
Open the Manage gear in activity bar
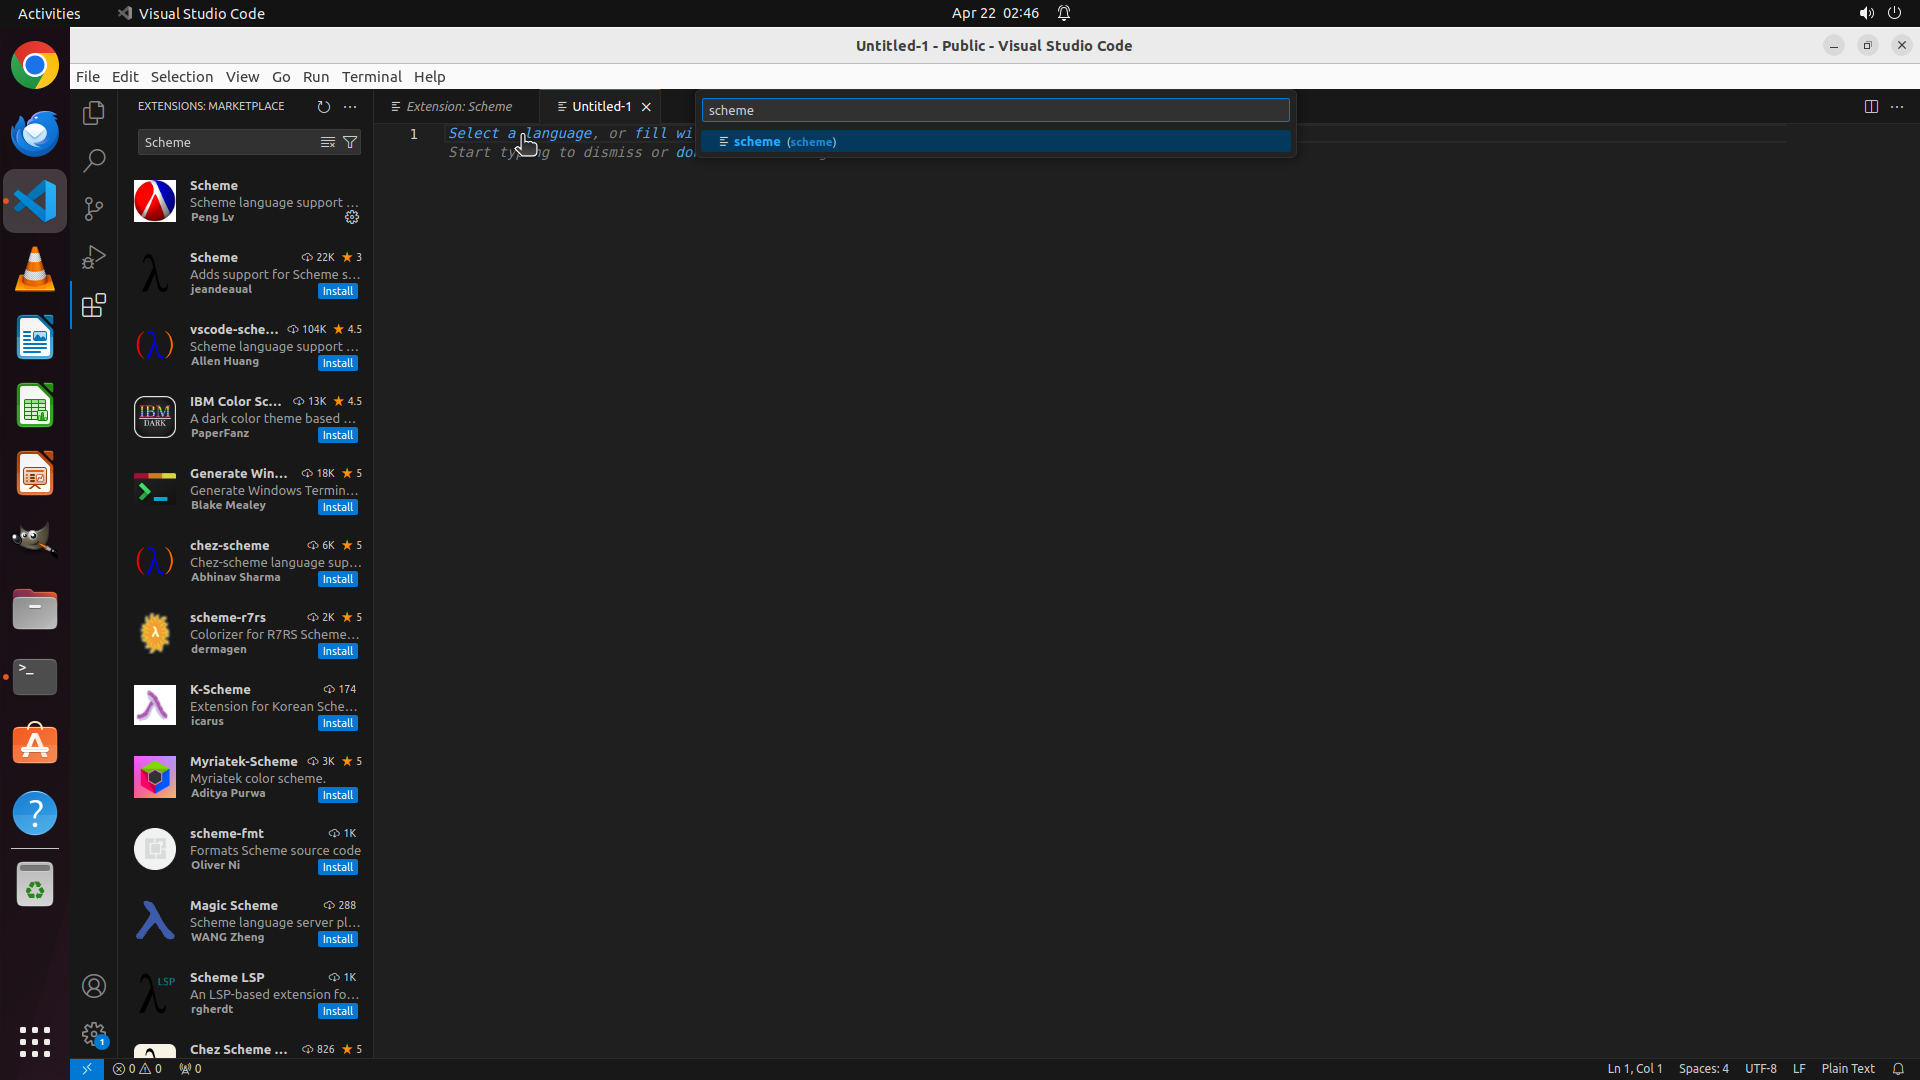(94, 1033)
